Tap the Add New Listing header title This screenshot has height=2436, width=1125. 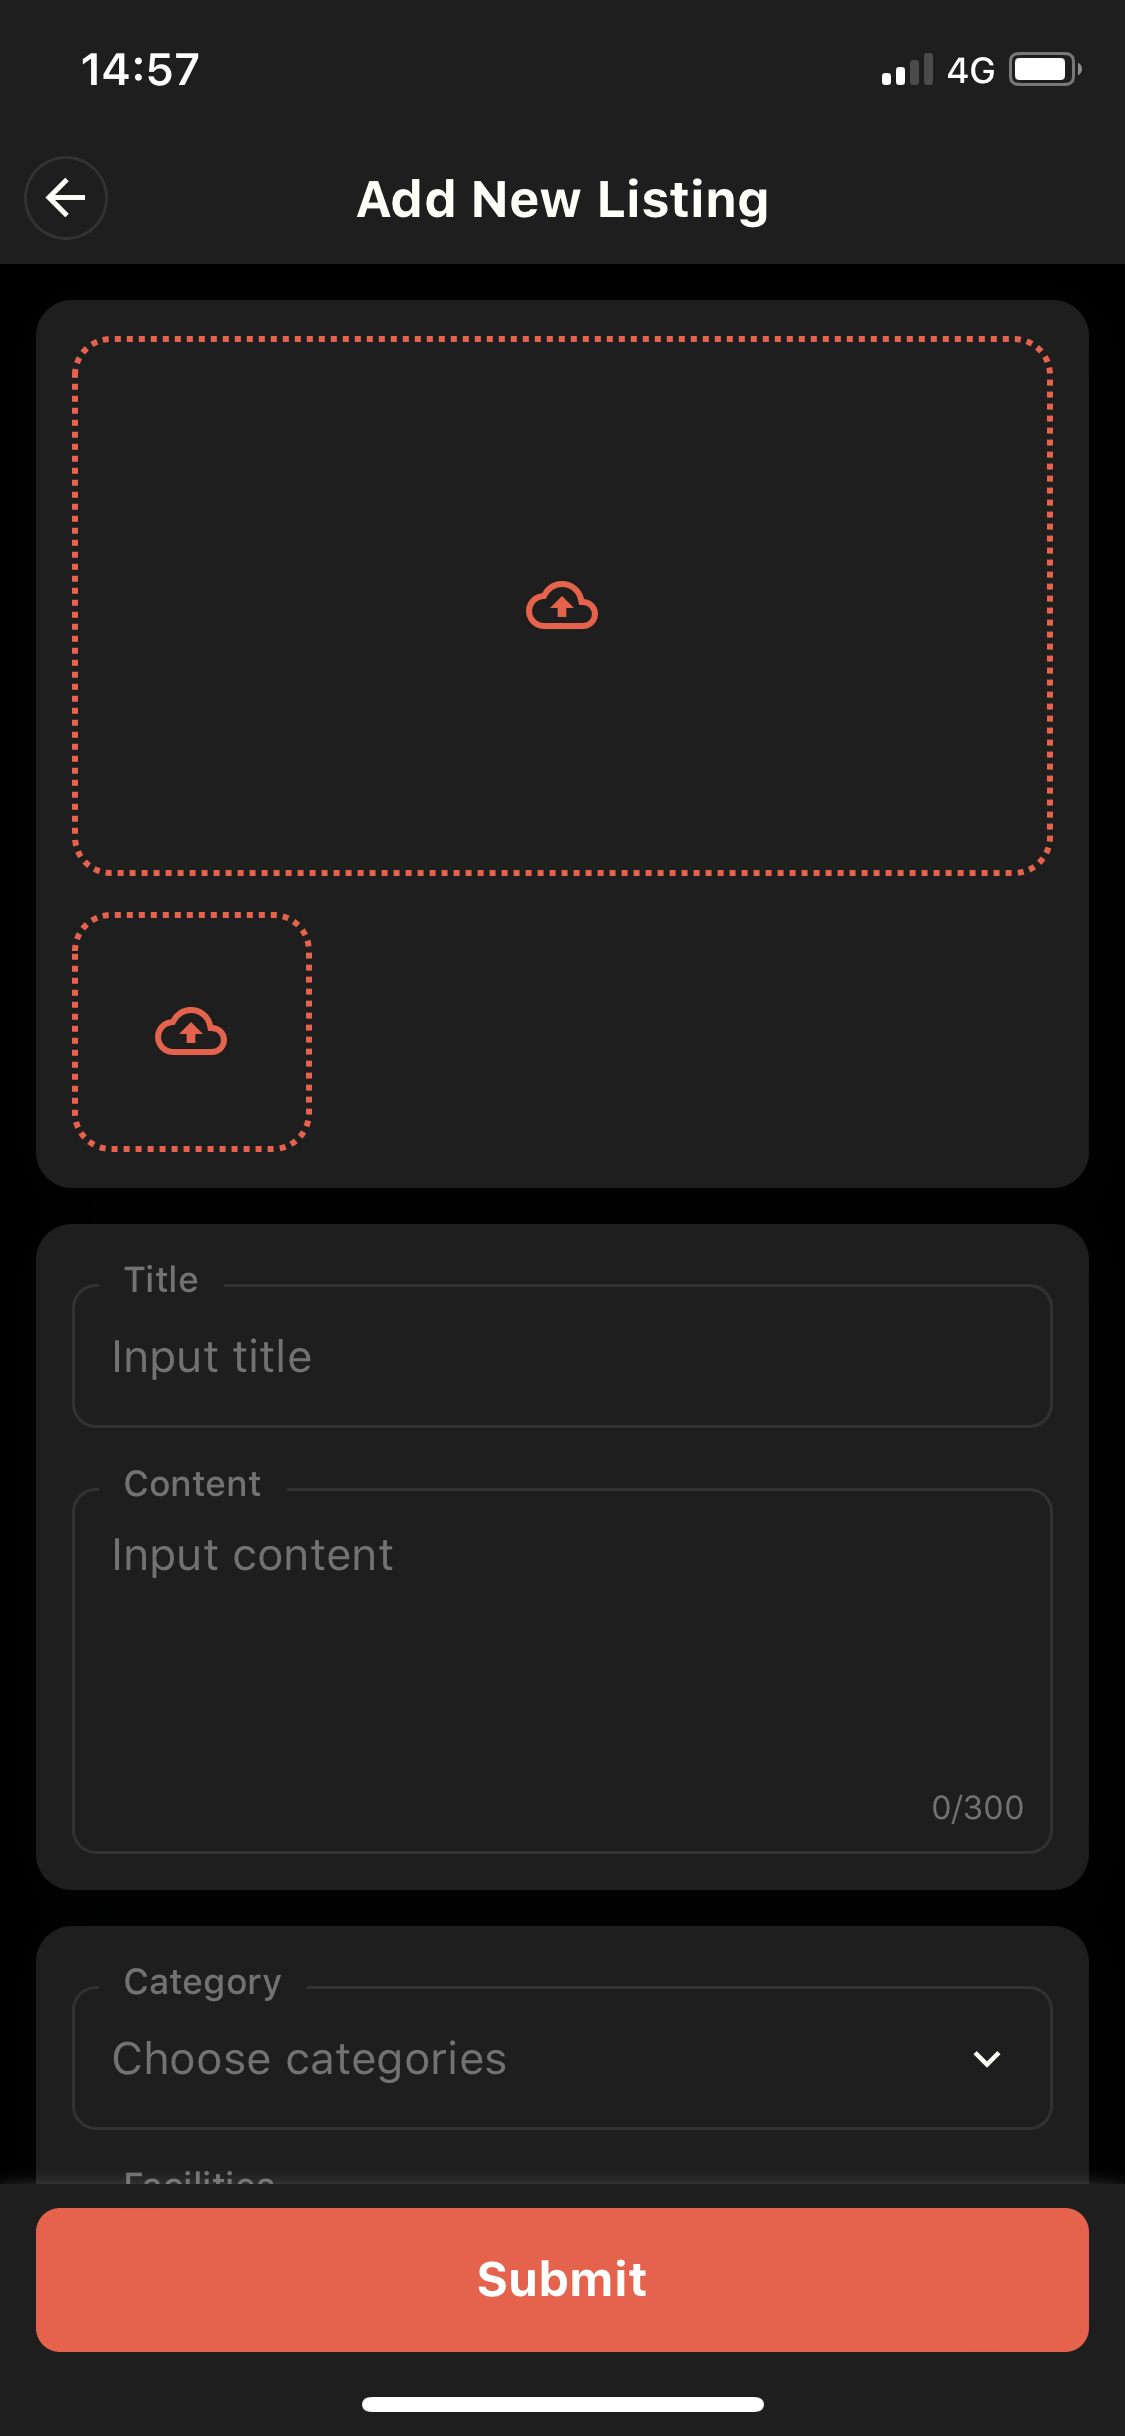(x=563, y=199)
